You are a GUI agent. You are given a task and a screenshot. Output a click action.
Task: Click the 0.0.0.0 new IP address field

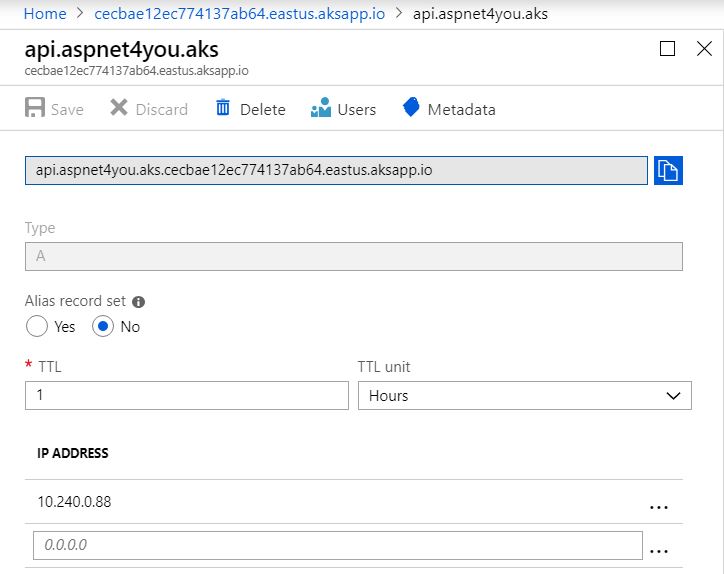click(338, 545)
